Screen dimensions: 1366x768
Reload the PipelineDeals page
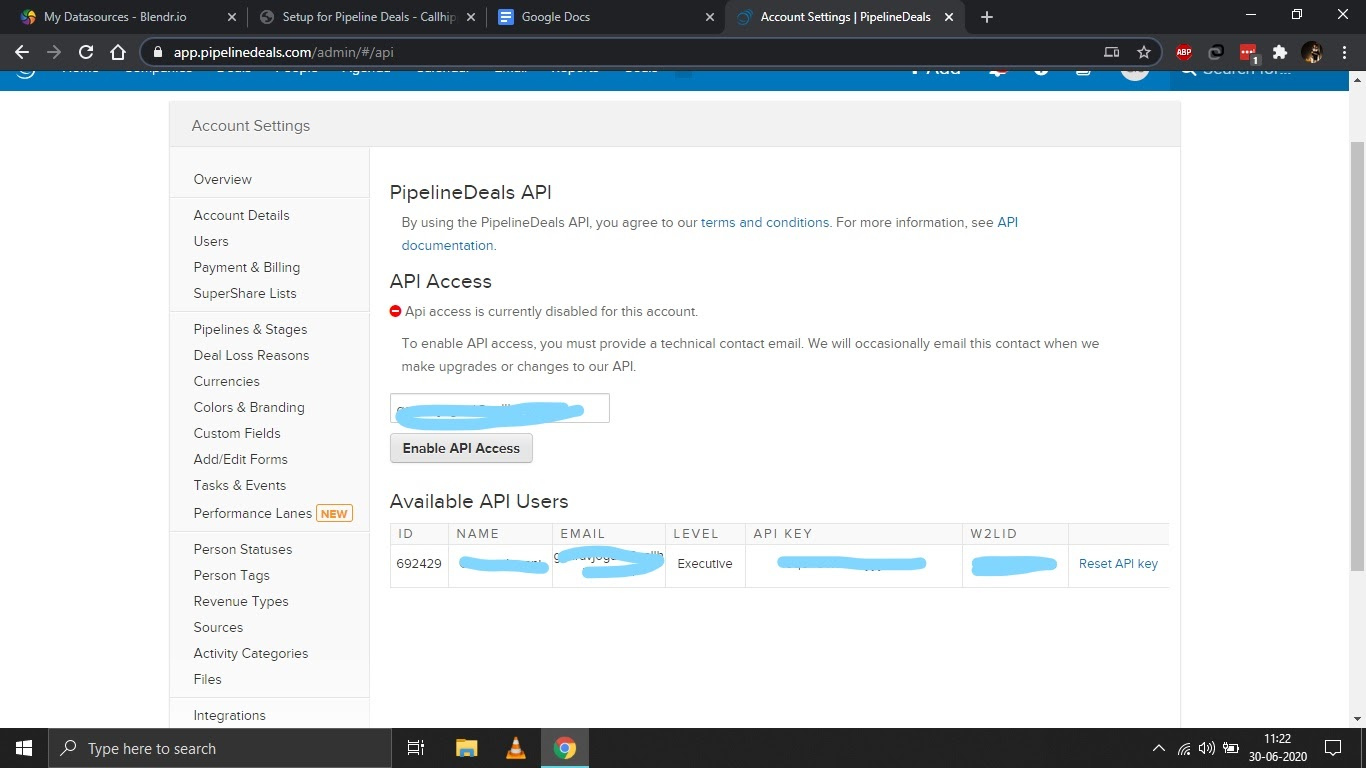[86, 52]
